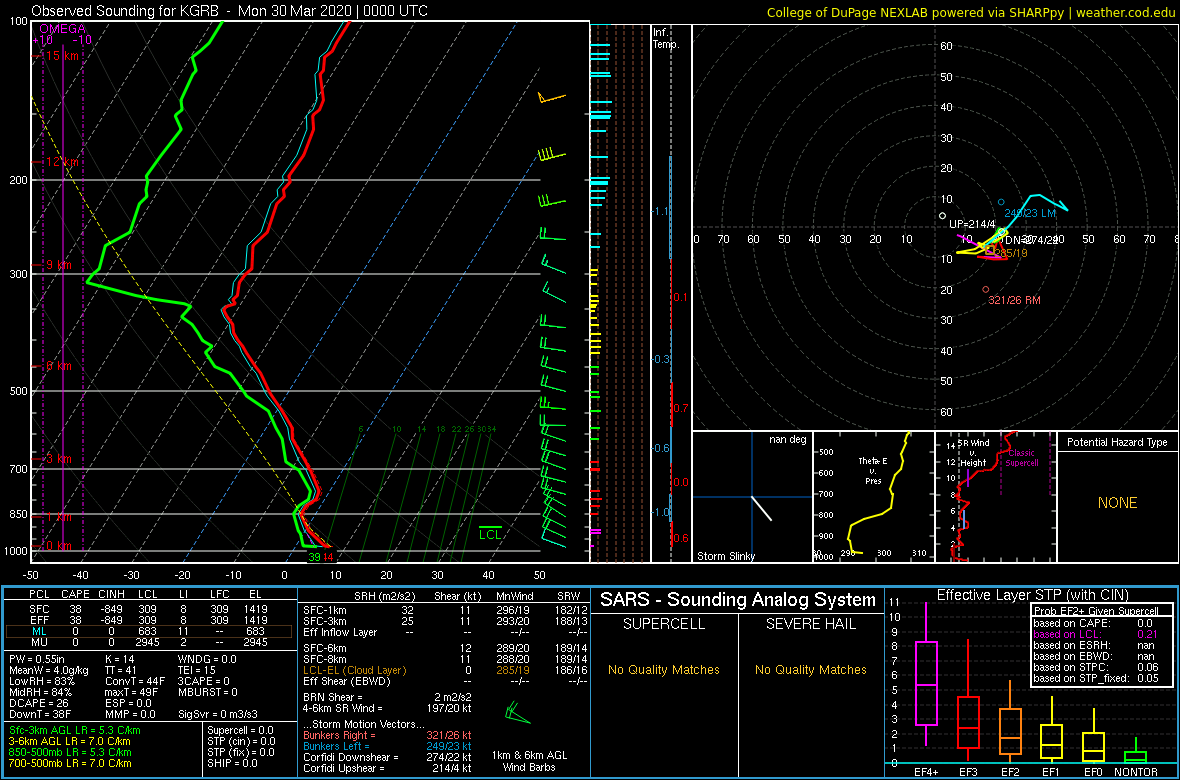Click the College of DuPage NEXLAB credit text
This screenshot has height=780, width=1180.
(x=971, y=12)
